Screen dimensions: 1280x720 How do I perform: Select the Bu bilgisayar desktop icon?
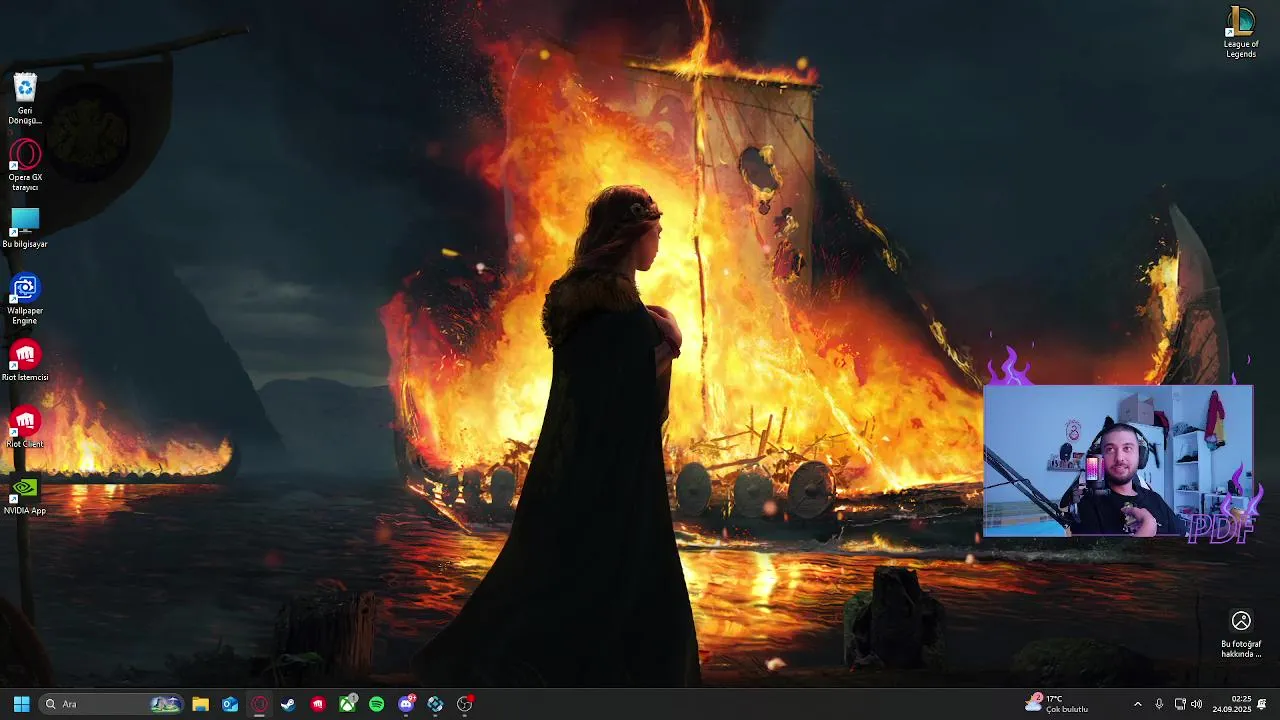(x=25, y=228)
